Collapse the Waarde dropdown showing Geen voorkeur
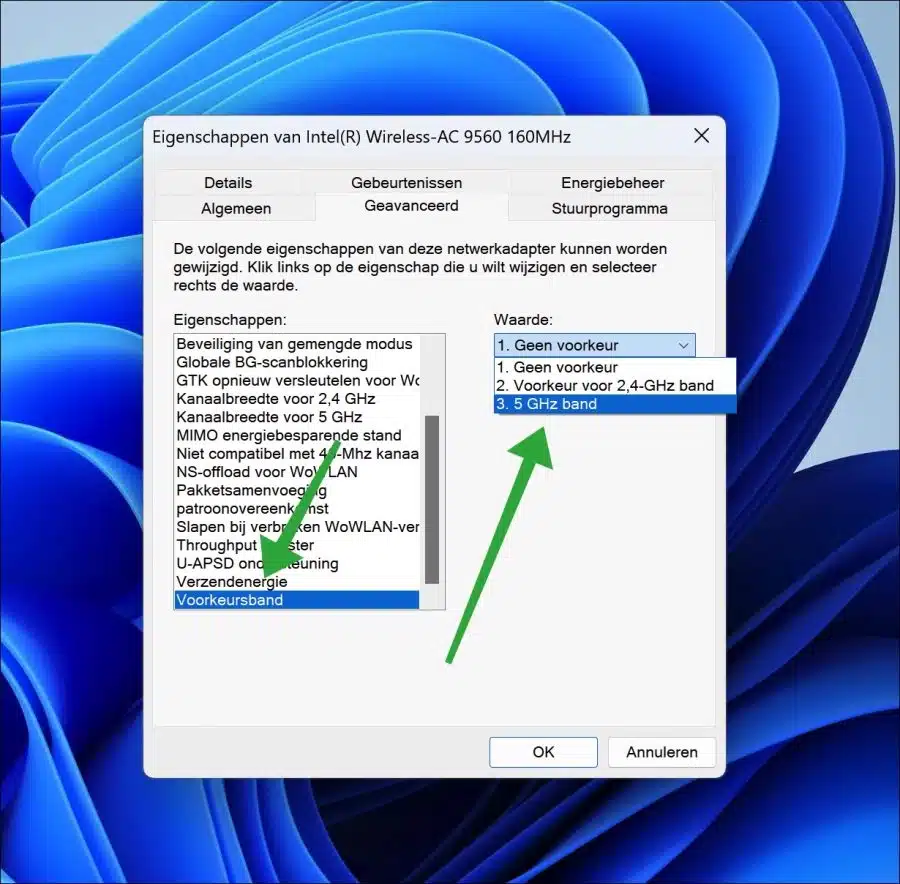The height and width of the screenshot is (884, 900). (595, 345)
